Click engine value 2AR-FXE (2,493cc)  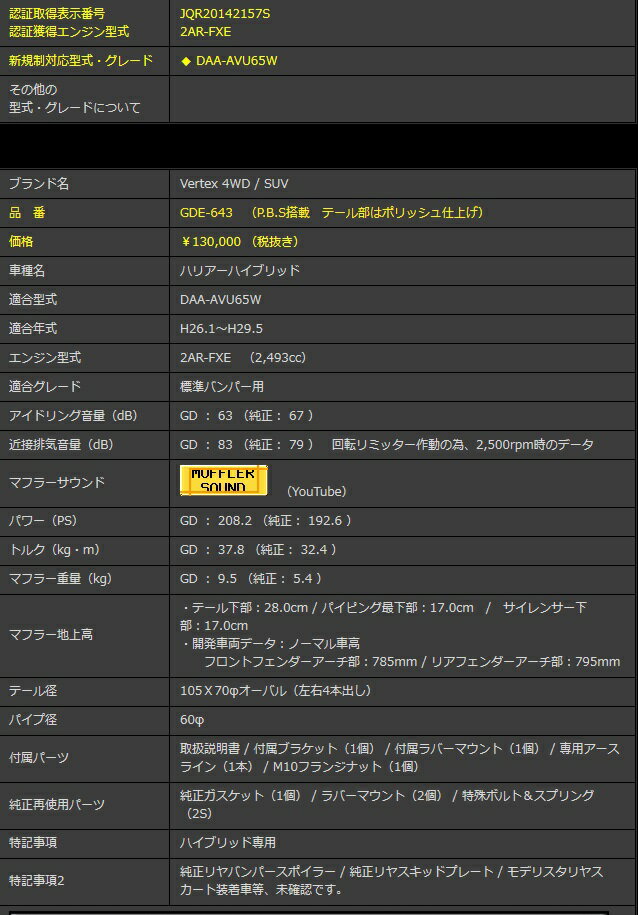[x=243, y=357]
